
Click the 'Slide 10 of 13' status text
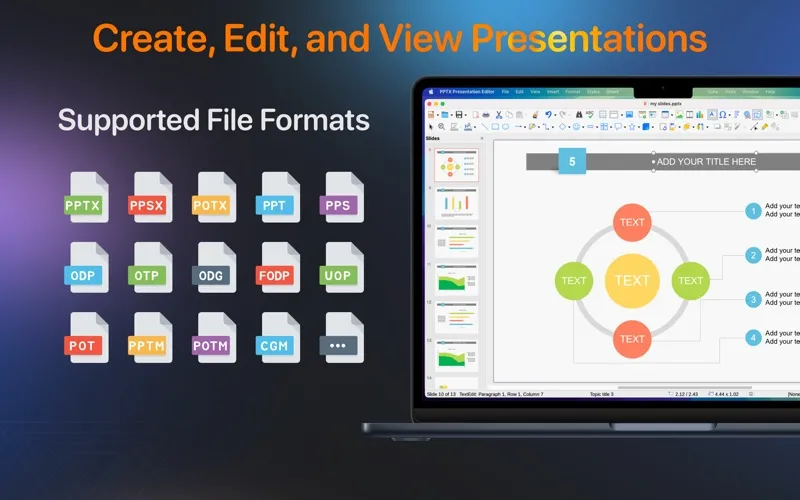pyautogui.click(x=441, y=394)
